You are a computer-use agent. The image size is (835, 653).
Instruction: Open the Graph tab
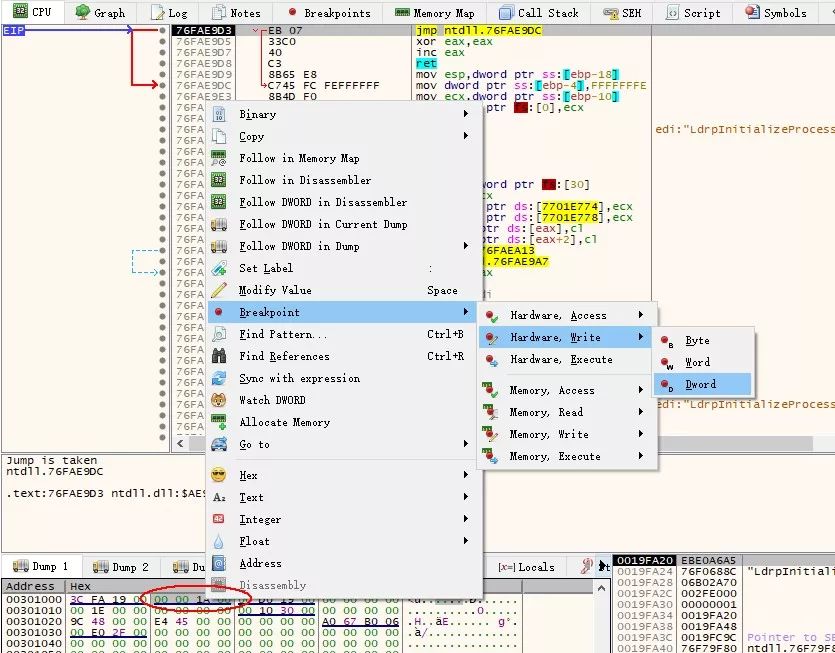101,12
